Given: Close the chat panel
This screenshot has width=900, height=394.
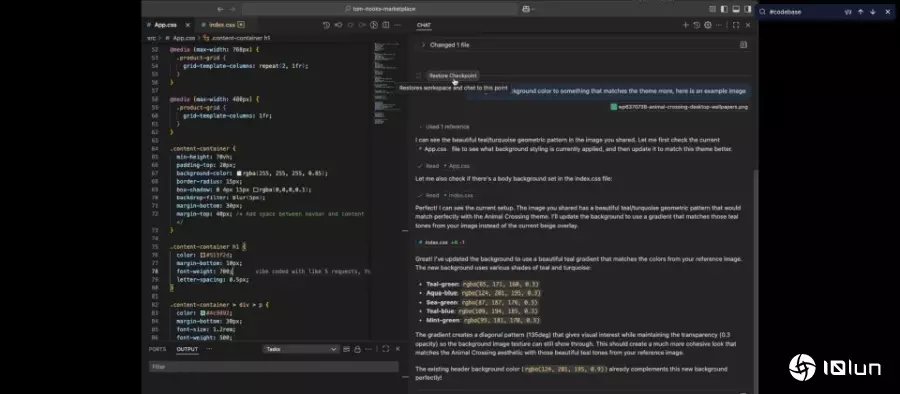Looking at the screenshot, I should [747, 25].
